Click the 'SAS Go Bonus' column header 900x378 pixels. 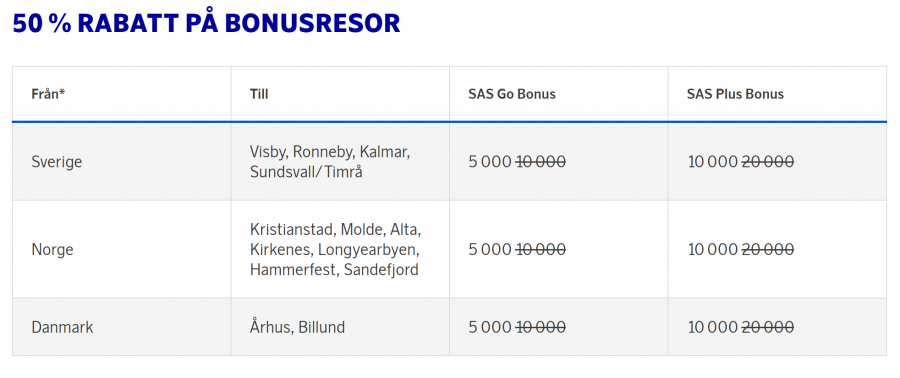click(x=559, y=94)
